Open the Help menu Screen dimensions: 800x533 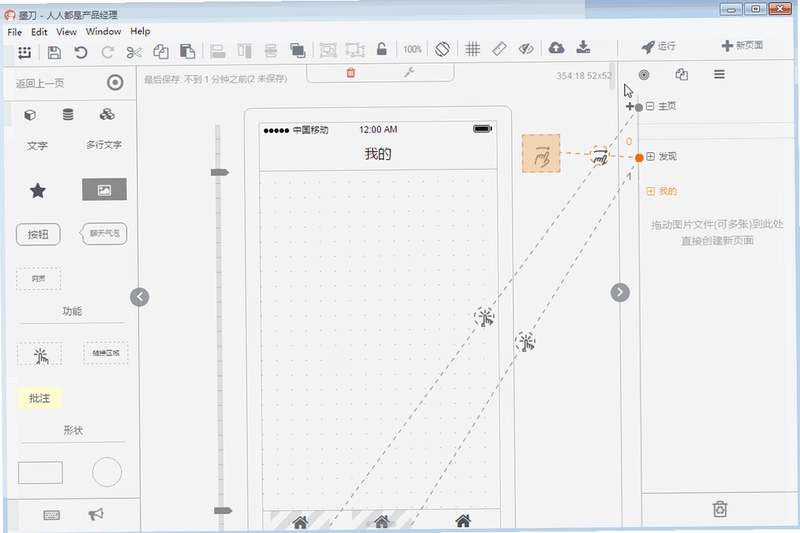pos(140,32)
